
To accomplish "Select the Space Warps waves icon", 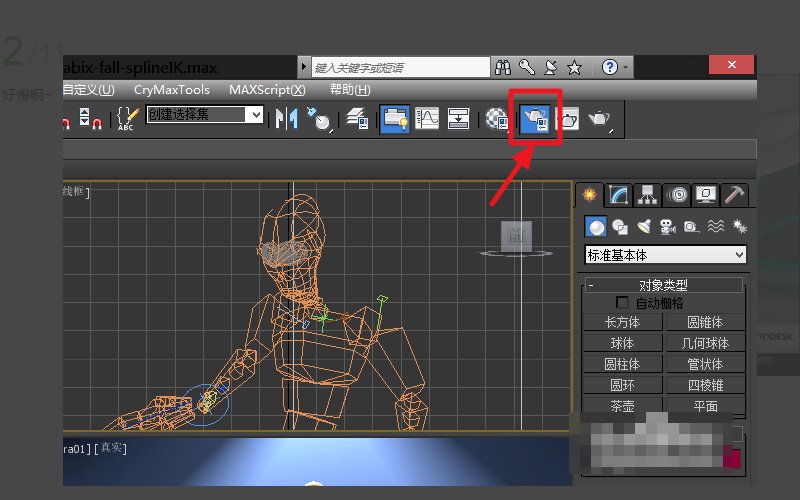I will point(716,227).
